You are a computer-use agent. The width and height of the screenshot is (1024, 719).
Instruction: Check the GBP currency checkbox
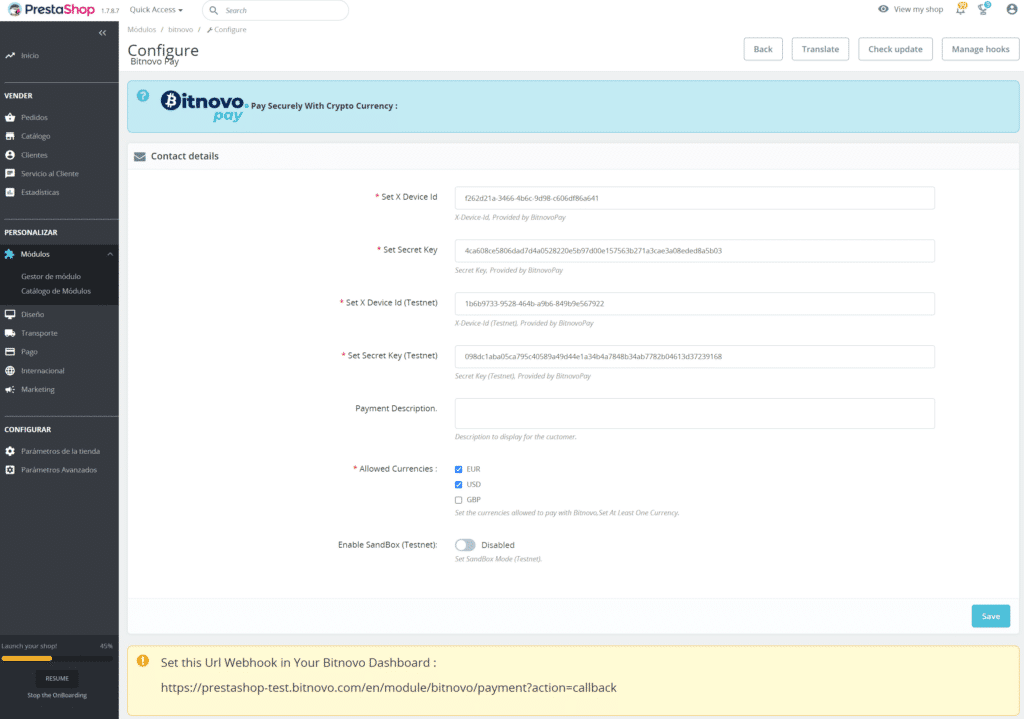point(459,499)
